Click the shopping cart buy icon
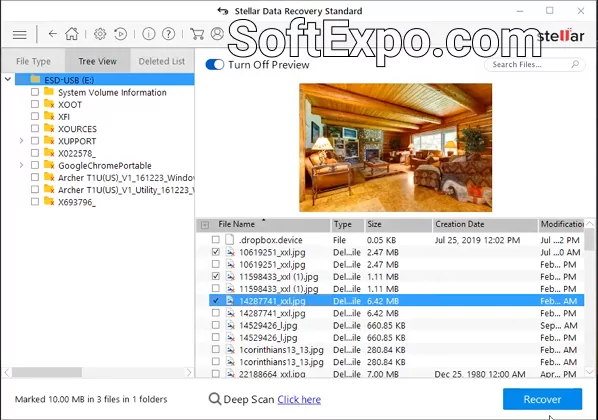The width and height of the screenshot is (598, 420). [197, 34]
